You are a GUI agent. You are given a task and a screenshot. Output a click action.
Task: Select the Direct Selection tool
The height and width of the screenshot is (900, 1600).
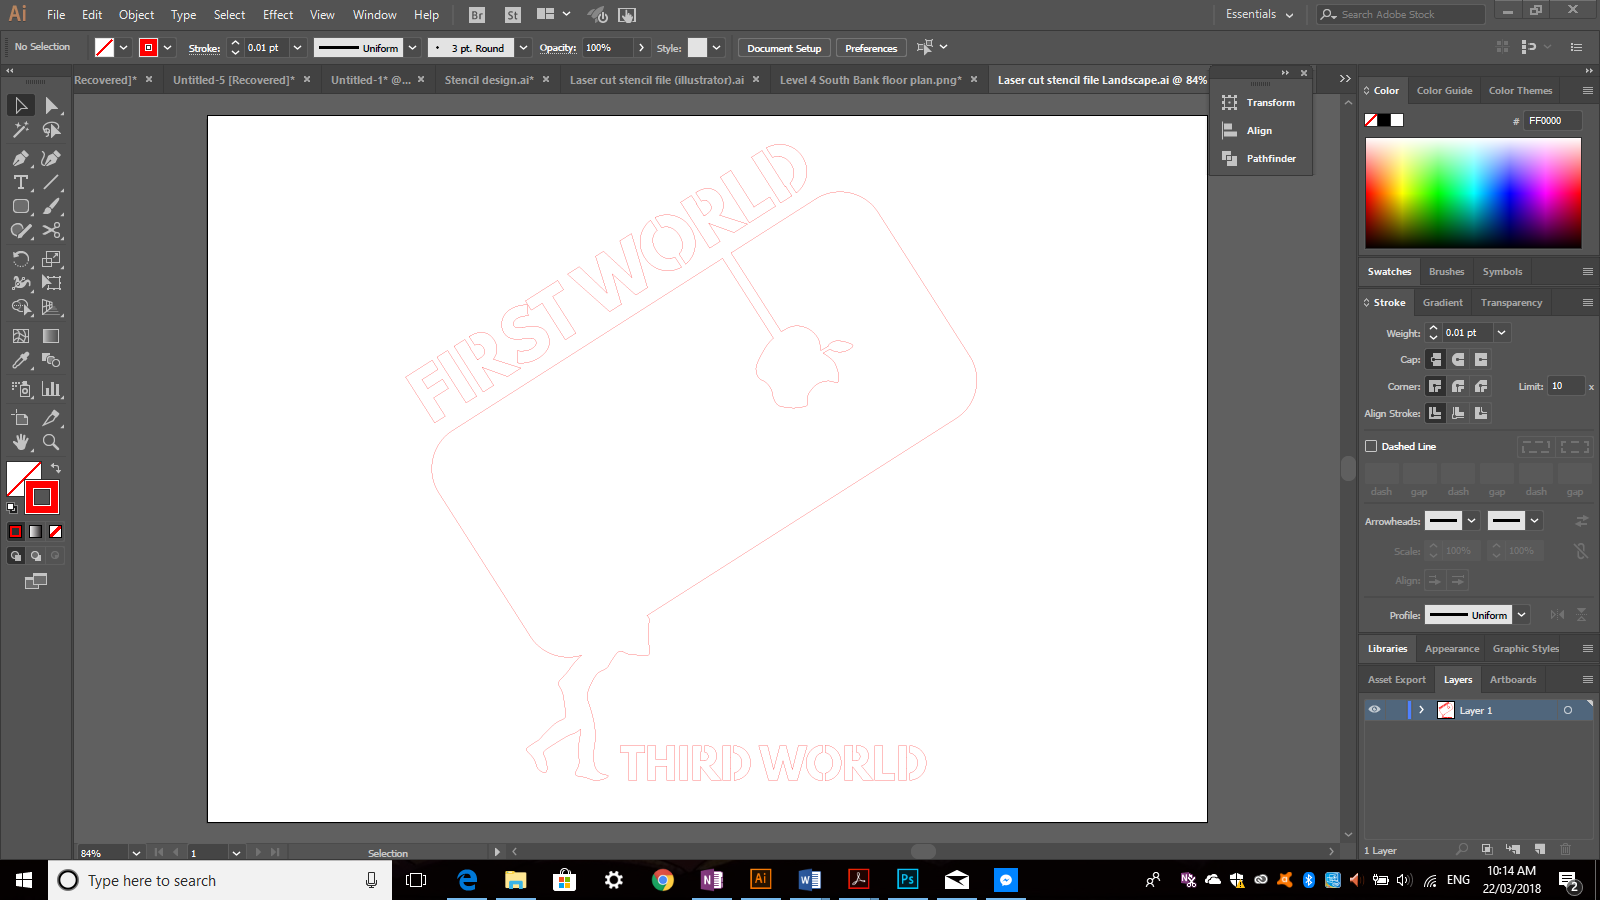click(x=52, y=105)
